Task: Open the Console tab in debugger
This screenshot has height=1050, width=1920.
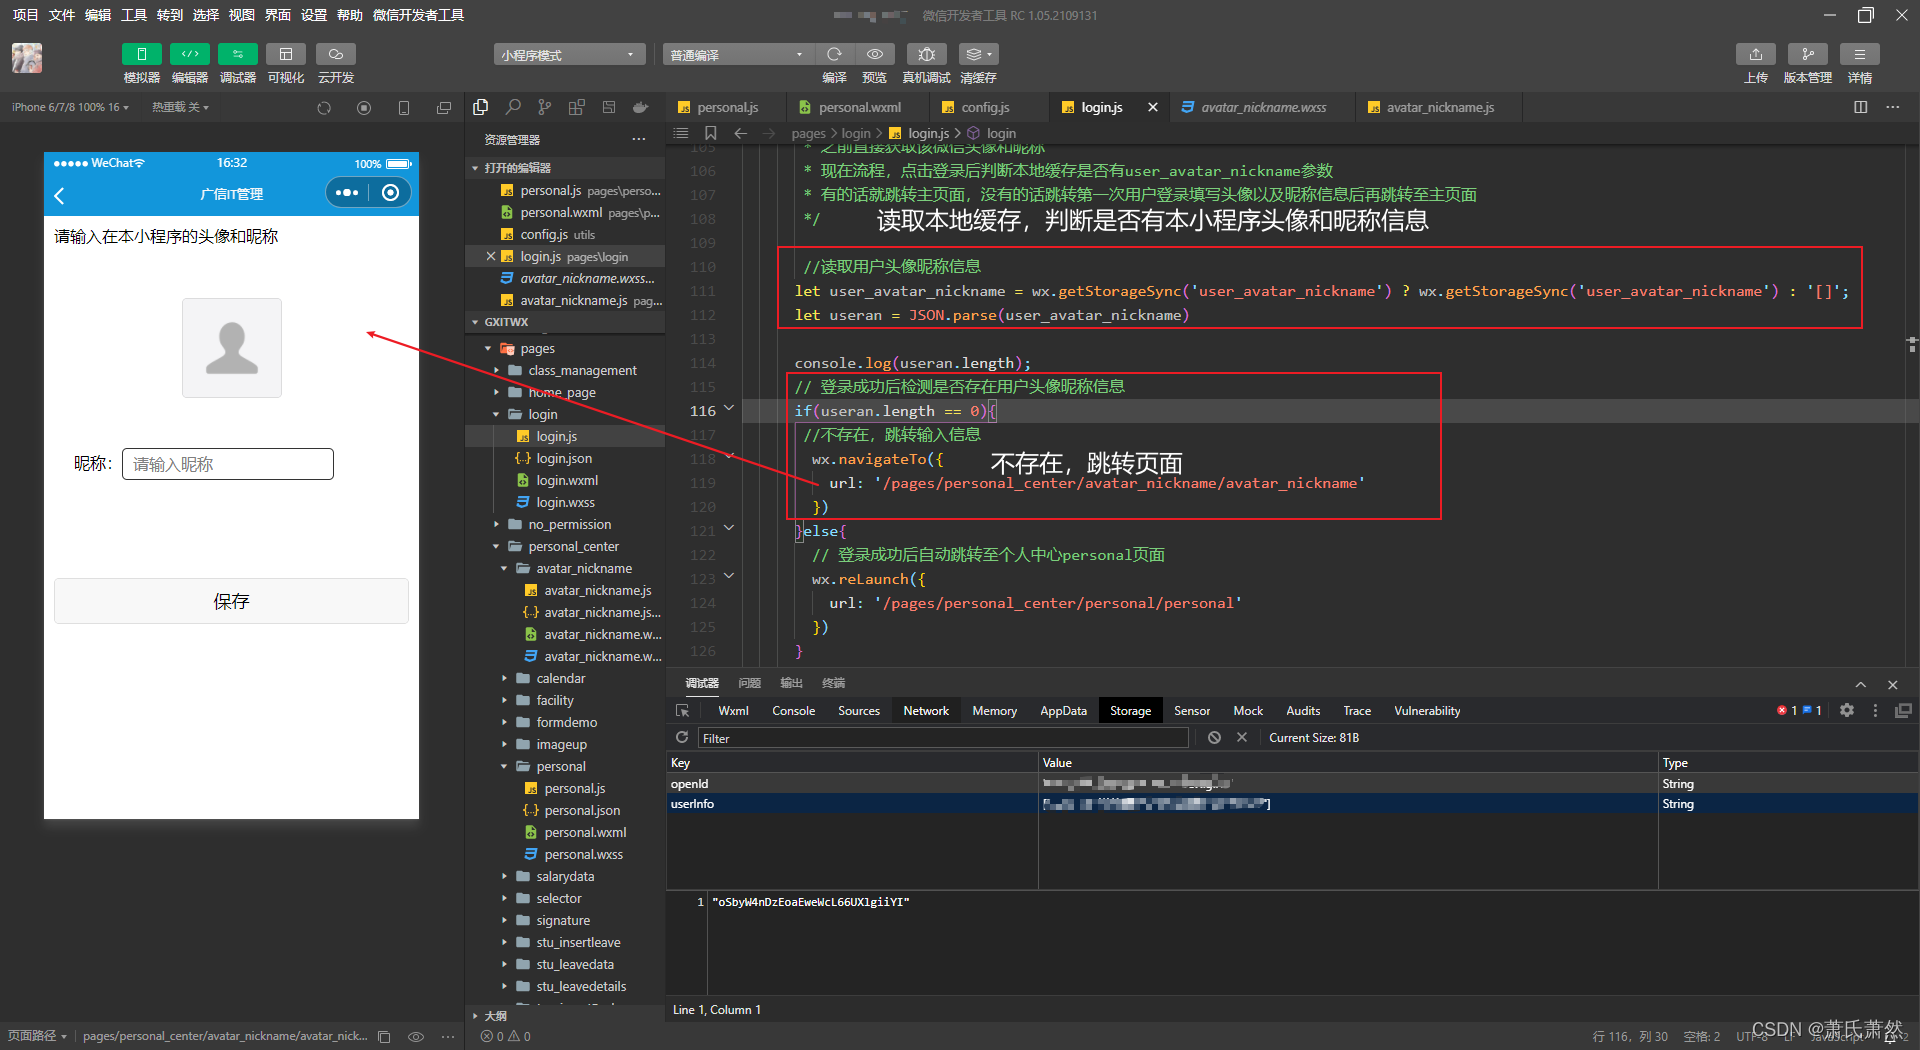Action: coord(793,711)
